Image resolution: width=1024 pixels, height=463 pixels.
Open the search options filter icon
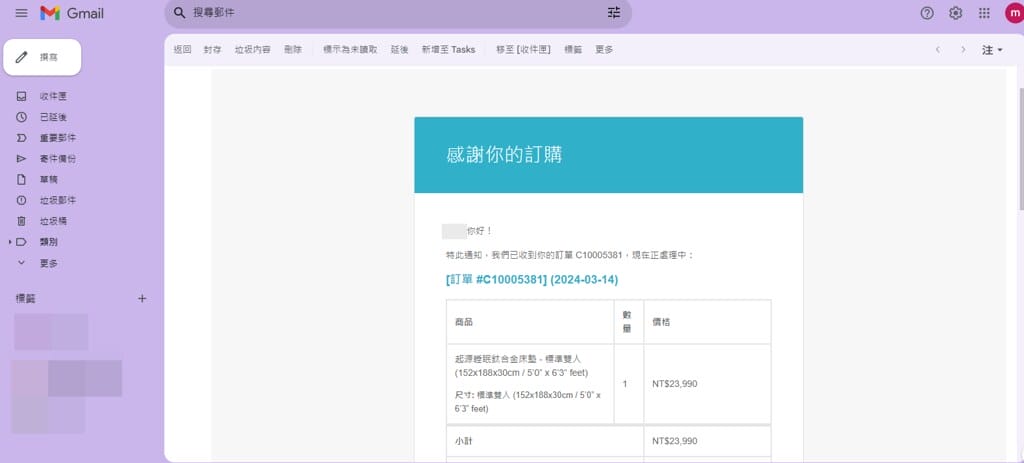[x=614, y=12]
